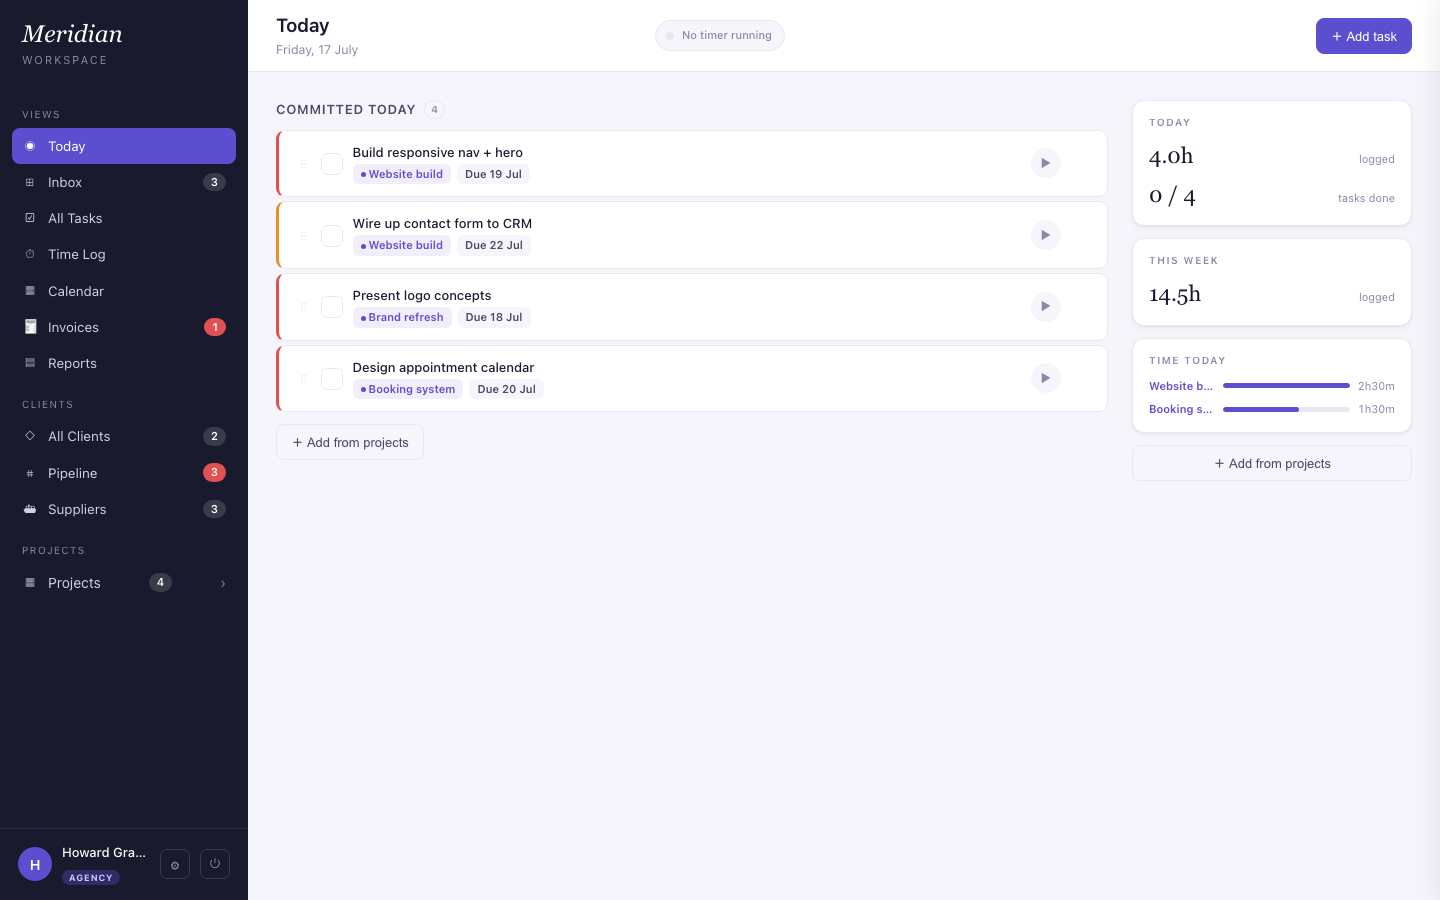Click Add from projects under Time Today card
Screen dimensions: 1440x900
click(1272, 463)
